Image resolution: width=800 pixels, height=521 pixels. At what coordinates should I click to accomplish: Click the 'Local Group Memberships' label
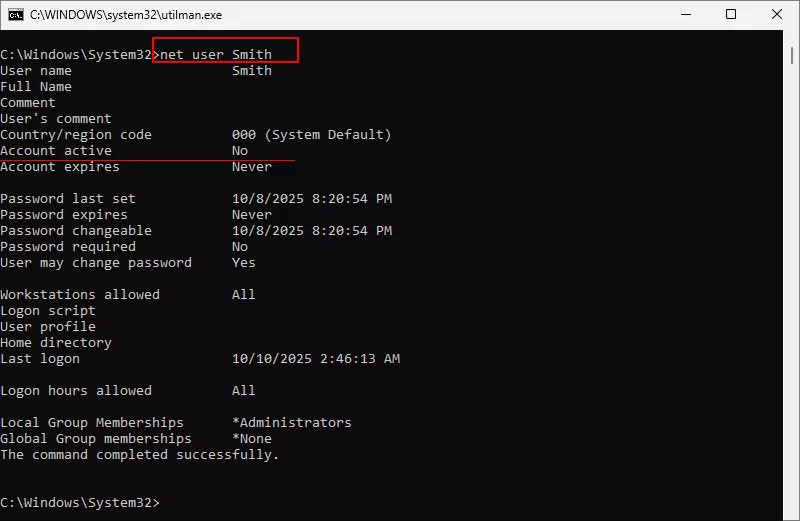[x=92, y=423]
